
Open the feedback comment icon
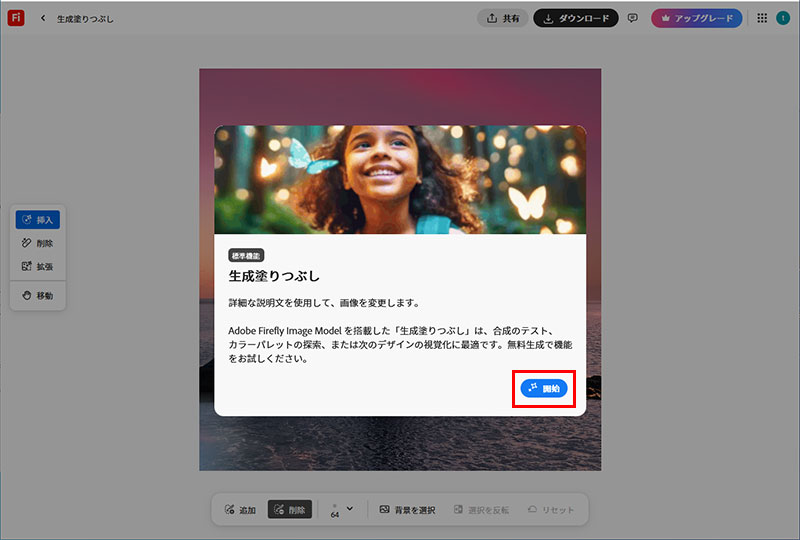[633, 18]
